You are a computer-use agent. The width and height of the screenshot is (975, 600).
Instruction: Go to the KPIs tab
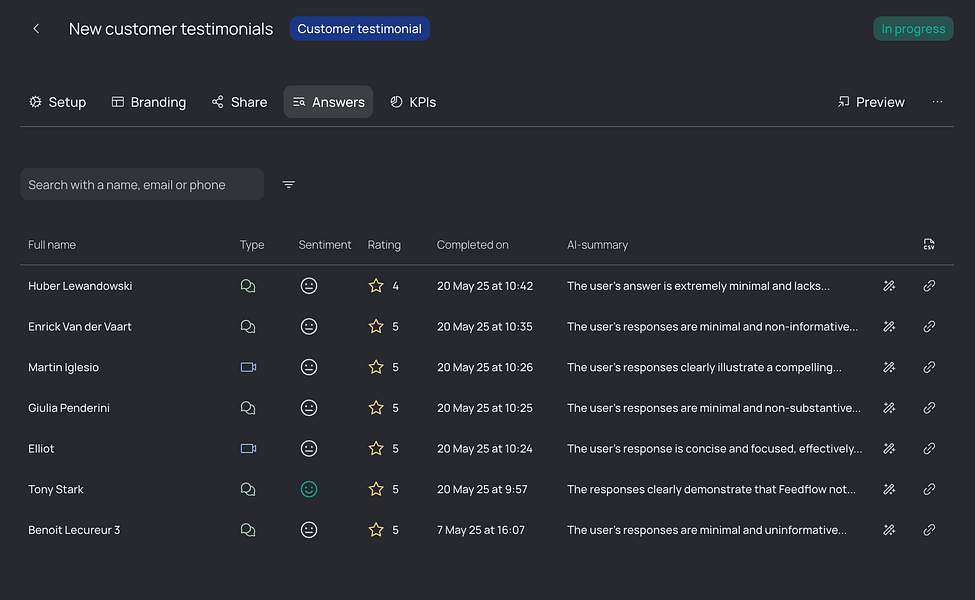coord(413,102)
